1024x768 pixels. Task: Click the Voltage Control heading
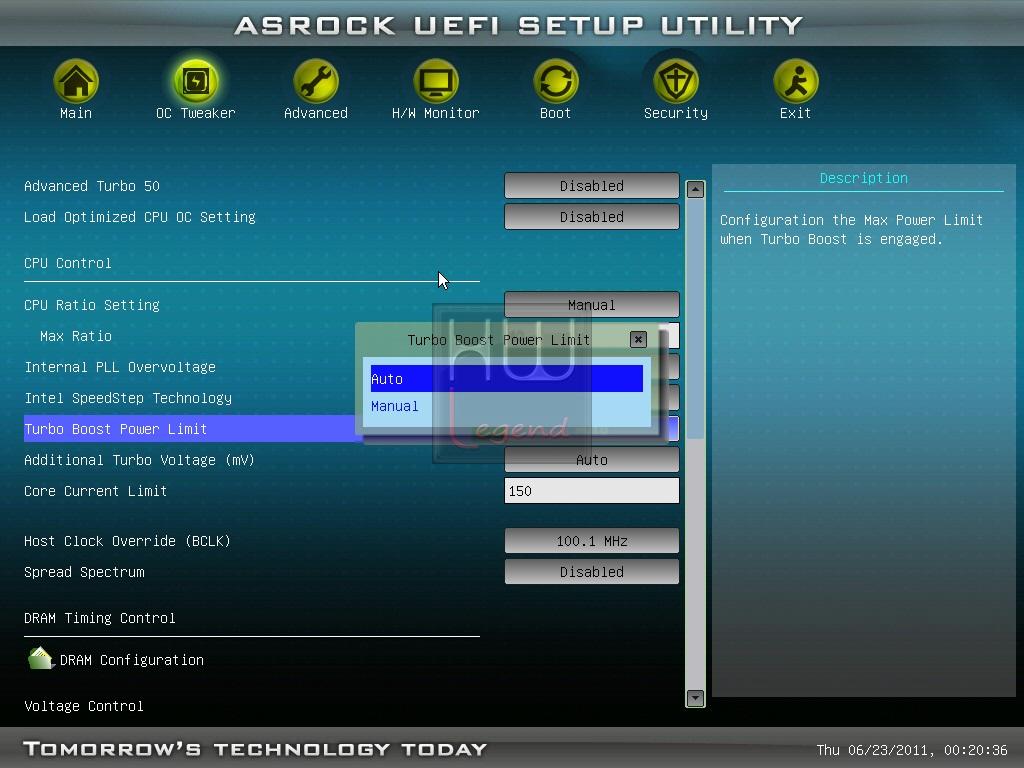(84, 705)
